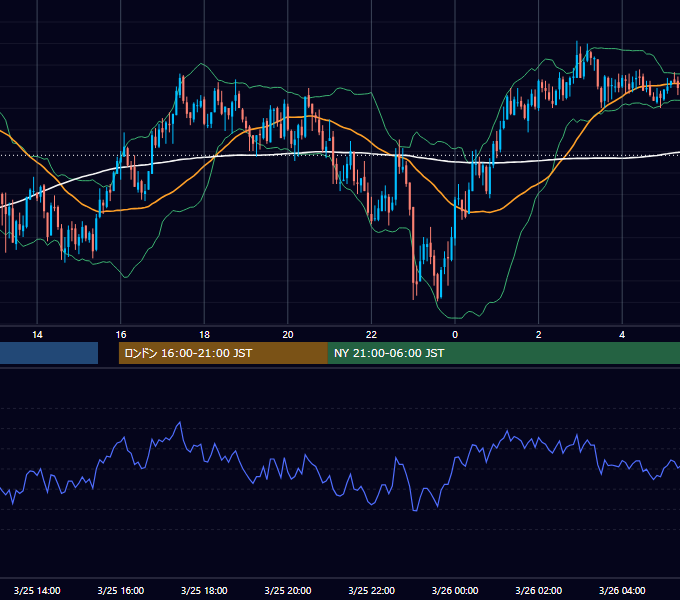
Task: Click hour label 16 on price chart axis
Action: (121, 335)
